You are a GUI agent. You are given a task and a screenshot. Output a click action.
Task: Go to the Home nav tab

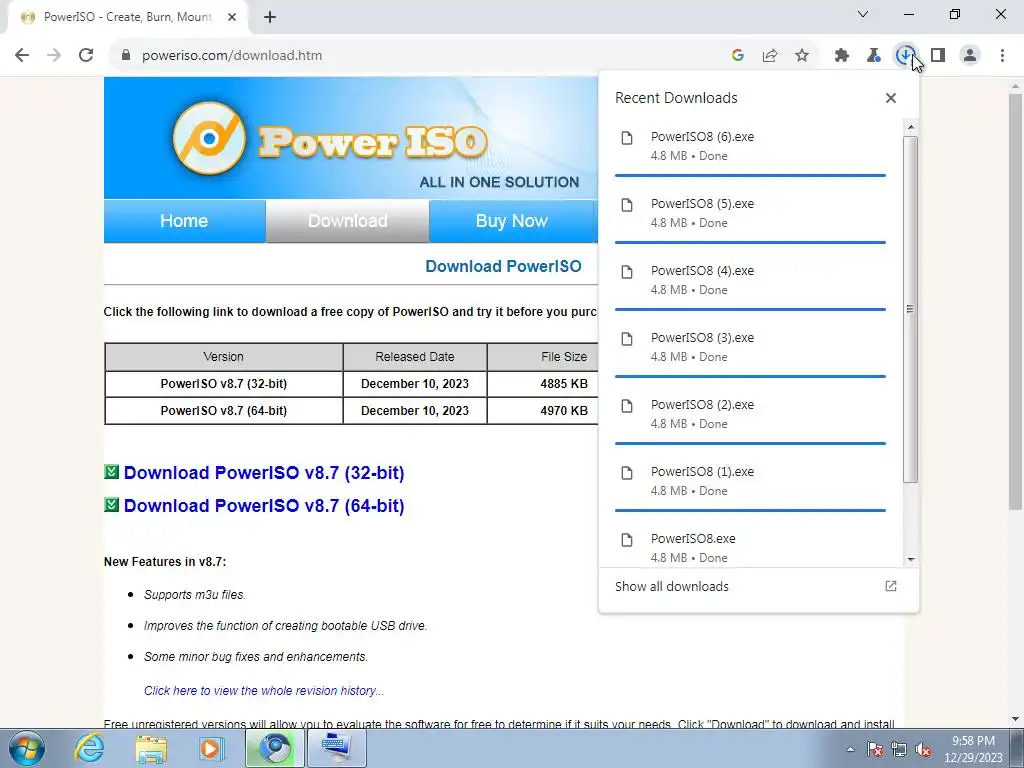184,221
